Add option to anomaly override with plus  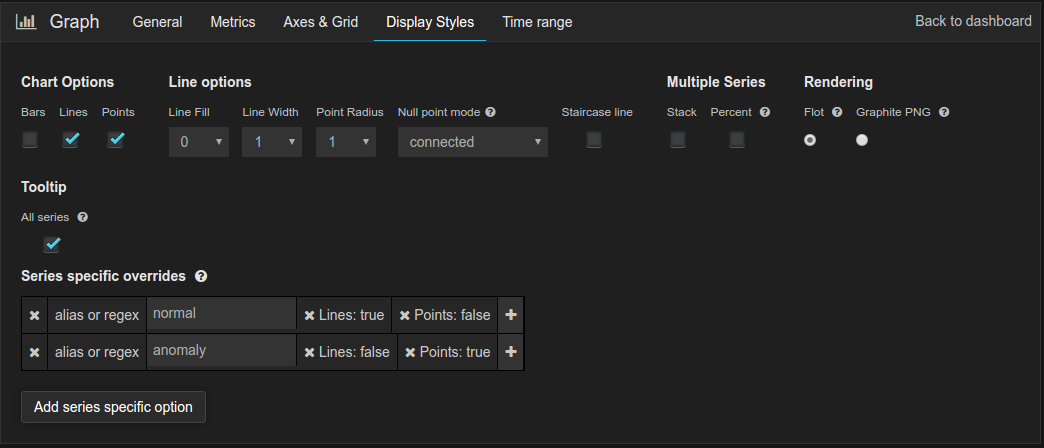pyautogui.click(x=511, y=351)
